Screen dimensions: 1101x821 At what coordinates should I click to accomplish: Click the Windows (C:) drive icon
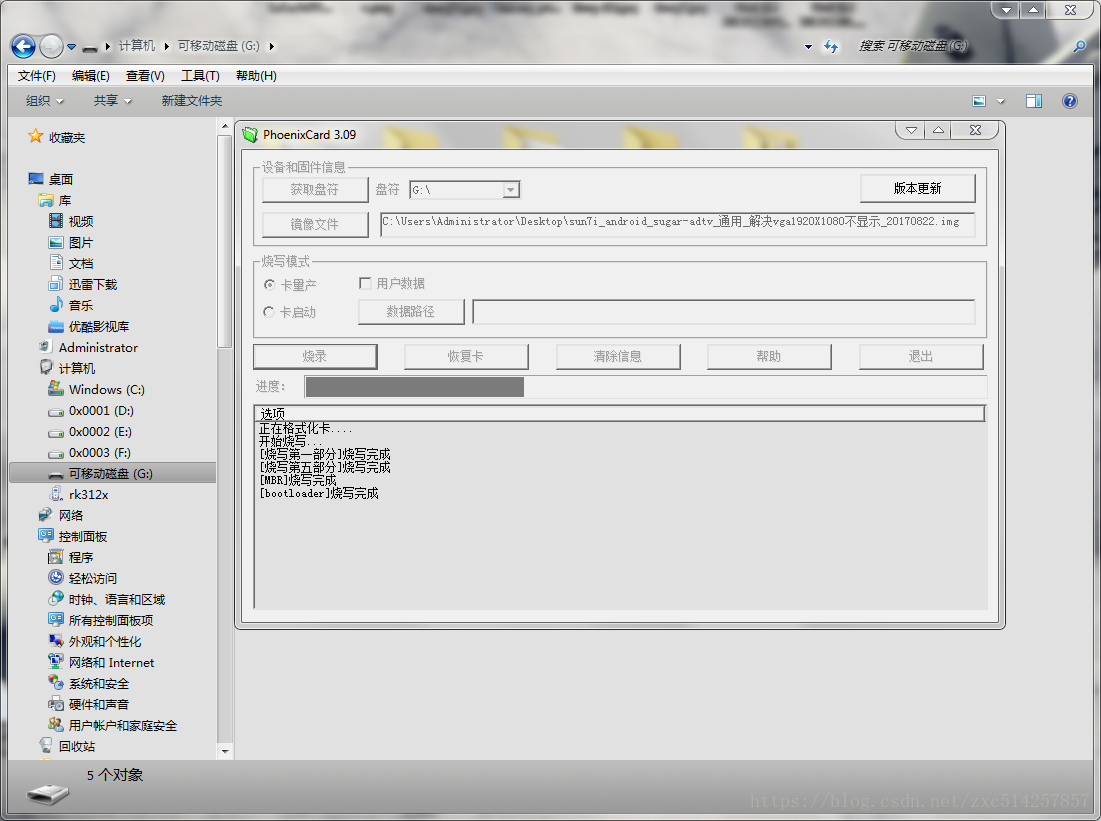pos(55,388)
